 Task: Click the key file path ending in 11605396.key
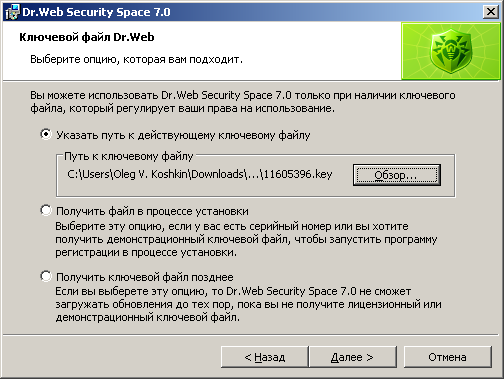click(x=200, y=174)
